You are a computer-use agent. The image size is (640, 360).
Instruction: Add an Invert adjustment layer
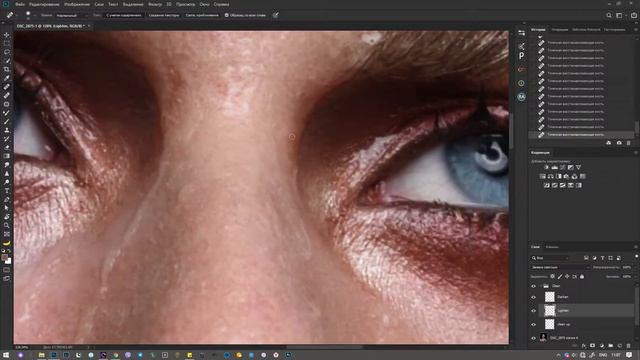(x=547, y=185)
